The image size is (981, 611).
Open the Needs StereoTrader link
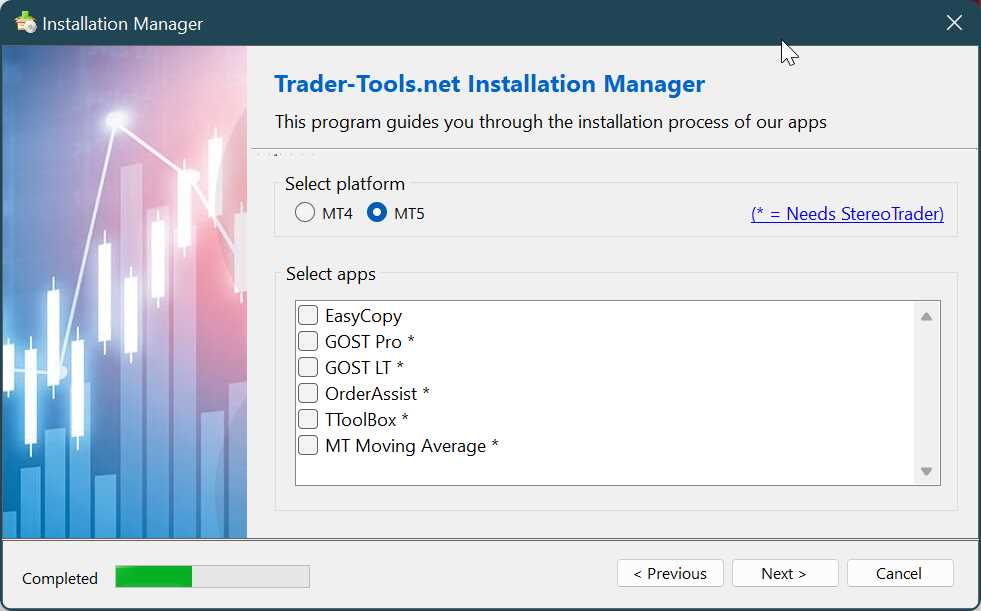847,214
